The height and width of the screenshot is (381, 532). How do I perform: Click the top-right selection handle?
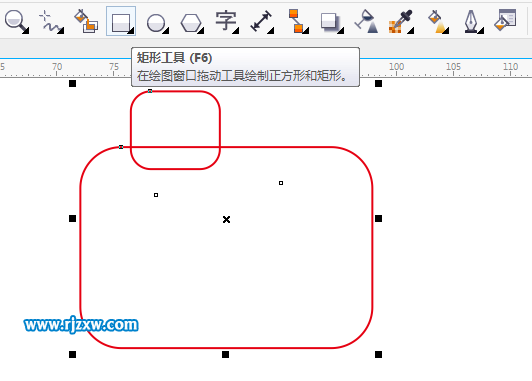click(379, 83)
